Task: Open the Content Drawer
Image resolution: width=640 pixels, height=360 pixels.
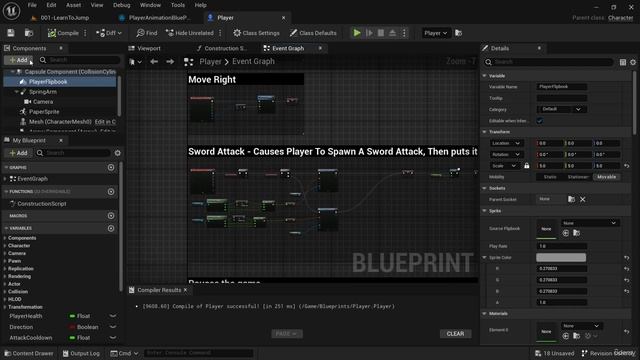Action: pos(29,353)
